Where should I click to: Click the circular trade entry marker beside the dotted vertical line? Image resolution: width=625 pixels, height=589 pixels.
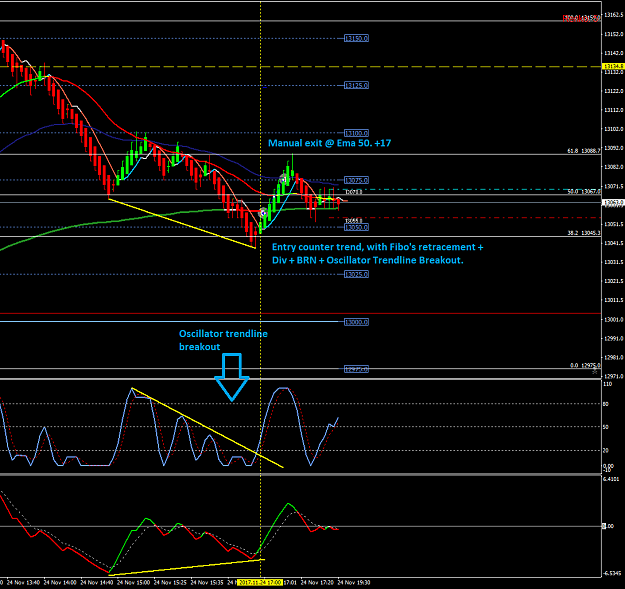[x=263, y=213]
